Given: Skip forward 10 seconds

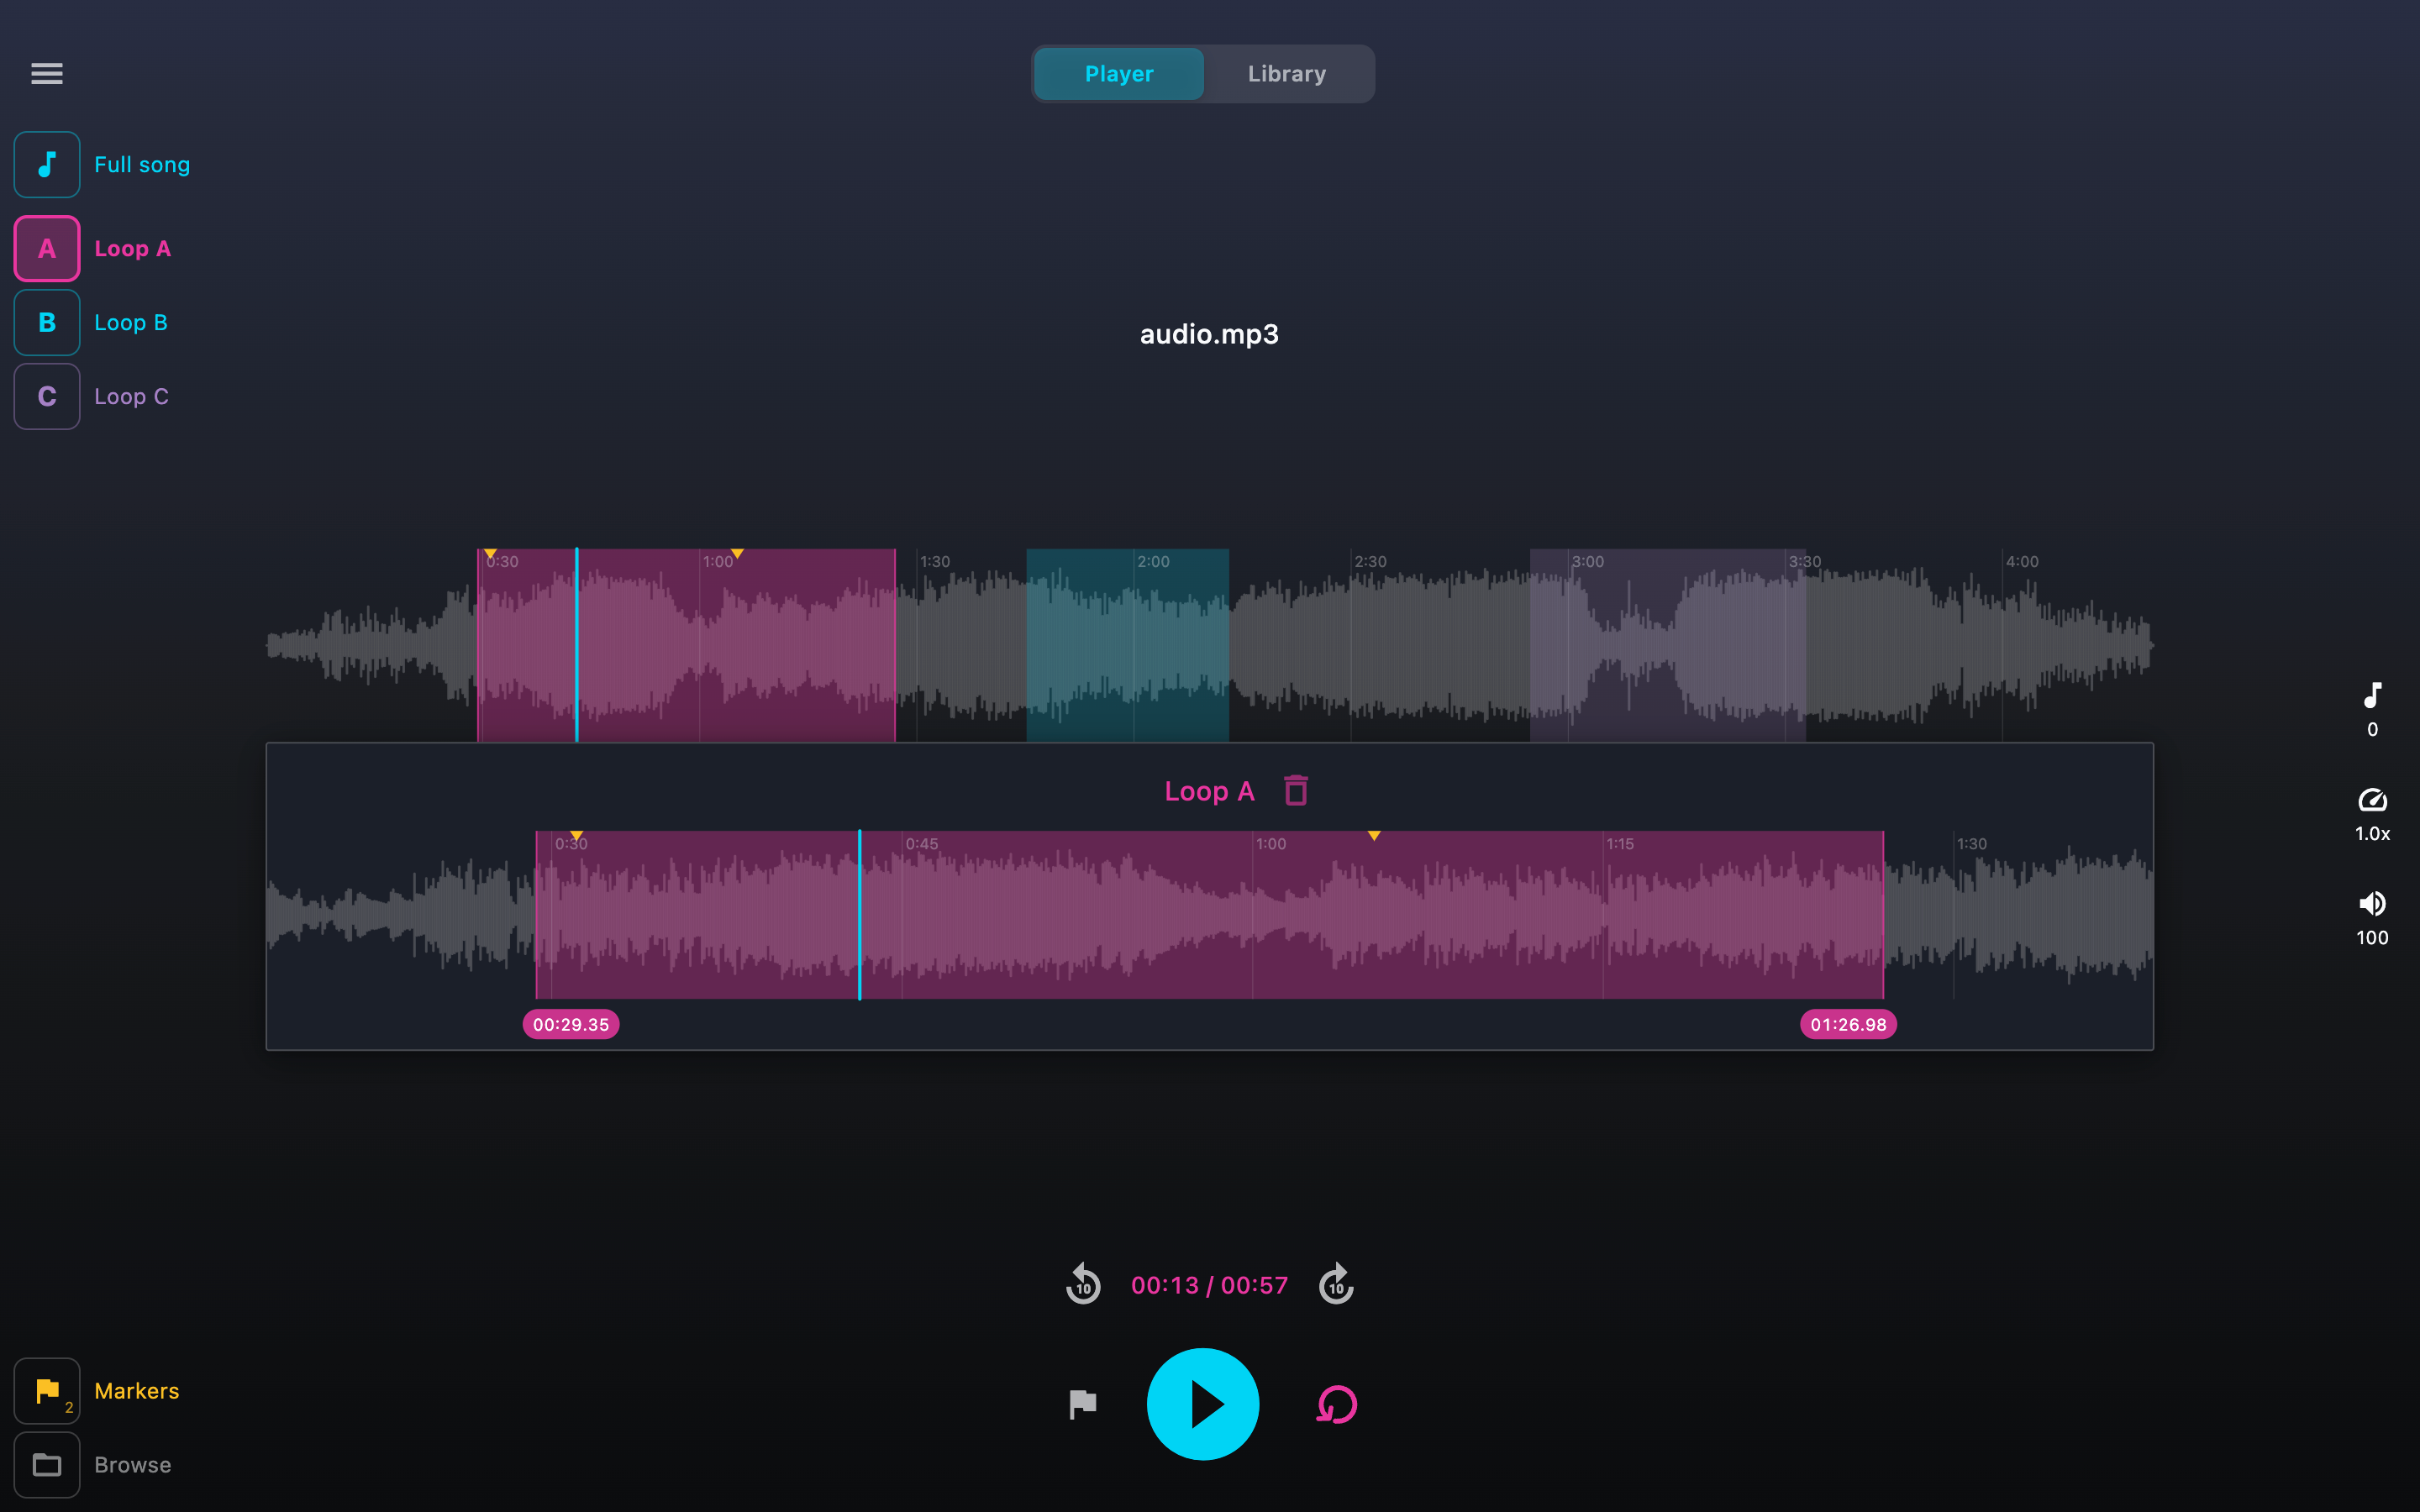Looking at the screenshot, I should coord(1336,1285).
